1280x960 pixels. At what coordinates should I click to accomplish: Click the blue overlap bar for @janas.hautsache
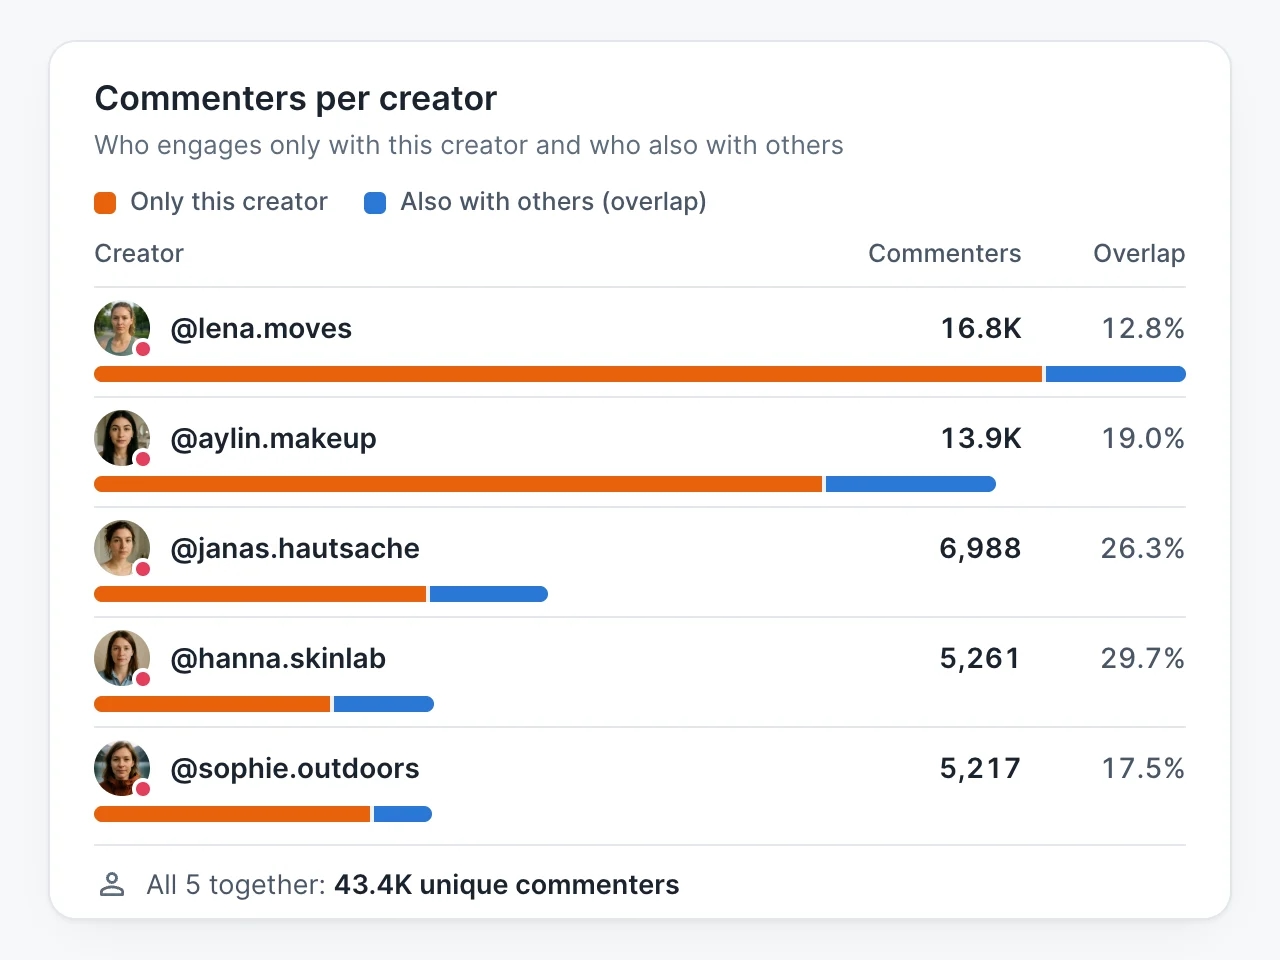pyautogui.click(x=489, y=594)
